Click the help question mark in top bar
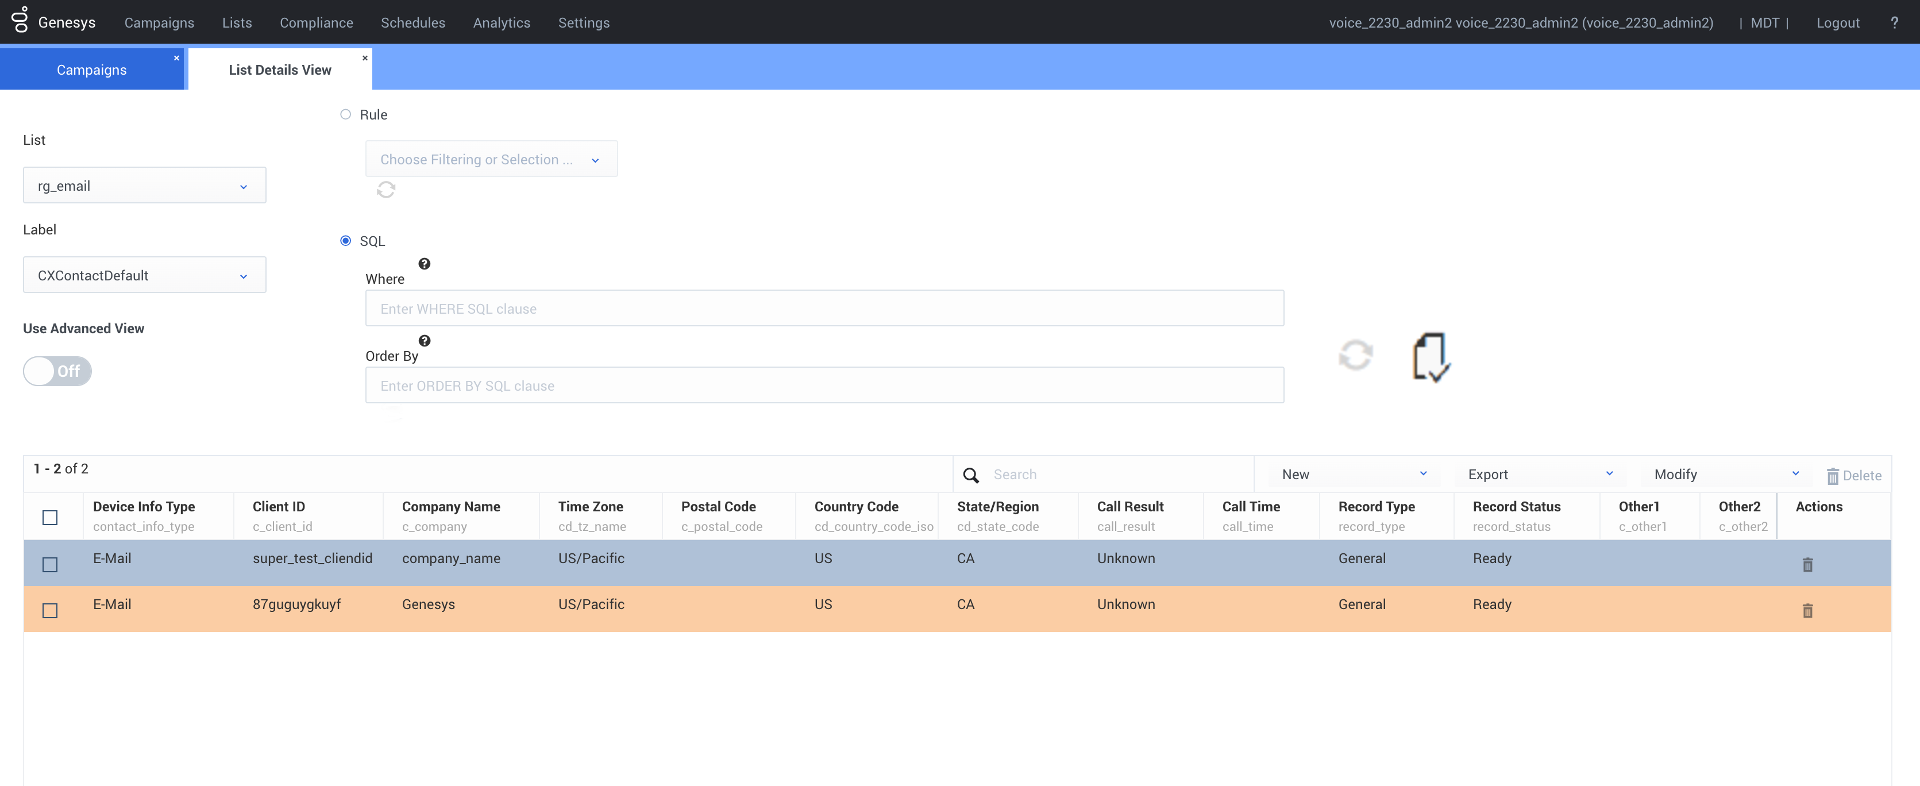The image size is (1920, 786). coord(1893,23)
